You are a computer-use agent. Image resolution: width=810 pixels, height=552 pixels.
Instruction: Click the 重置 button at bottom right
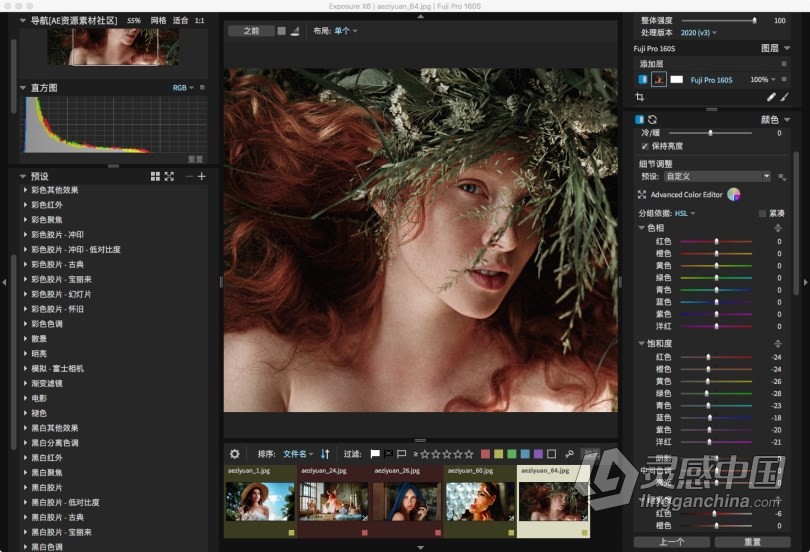(x=752, y=542)
